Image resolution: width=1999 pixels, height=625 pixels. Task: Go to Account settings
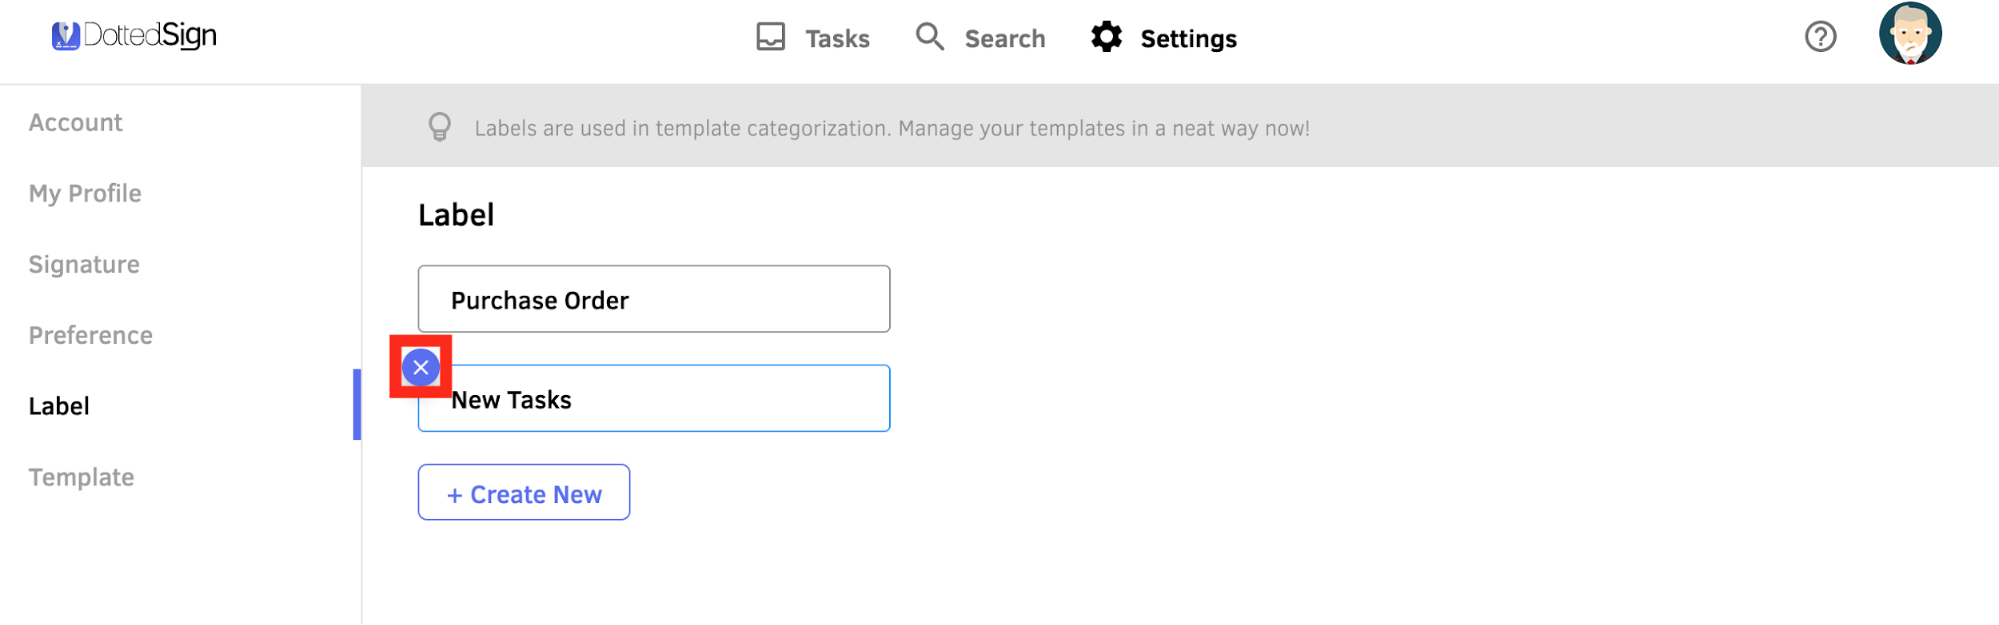76,122
